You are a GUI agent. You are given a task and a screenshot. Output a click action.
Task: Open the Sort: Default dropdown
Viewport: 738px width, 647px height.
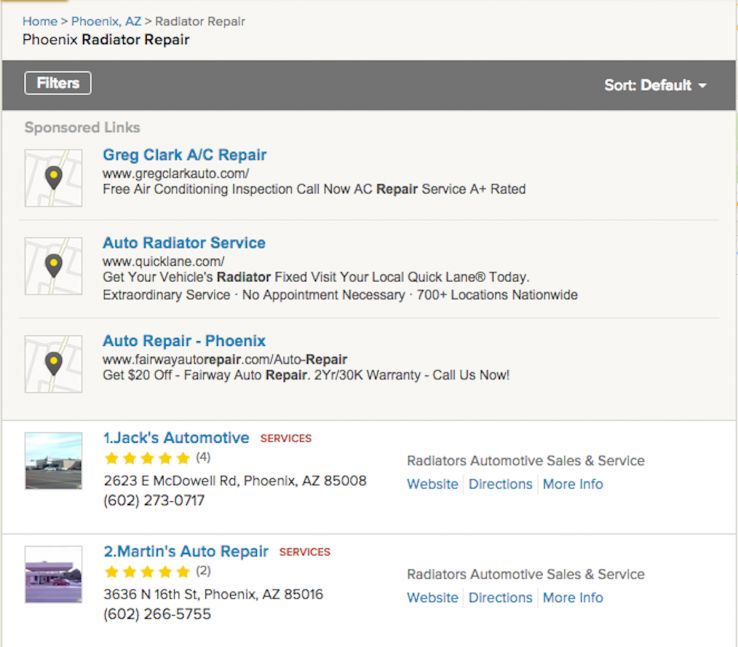(x=655, y=85)
